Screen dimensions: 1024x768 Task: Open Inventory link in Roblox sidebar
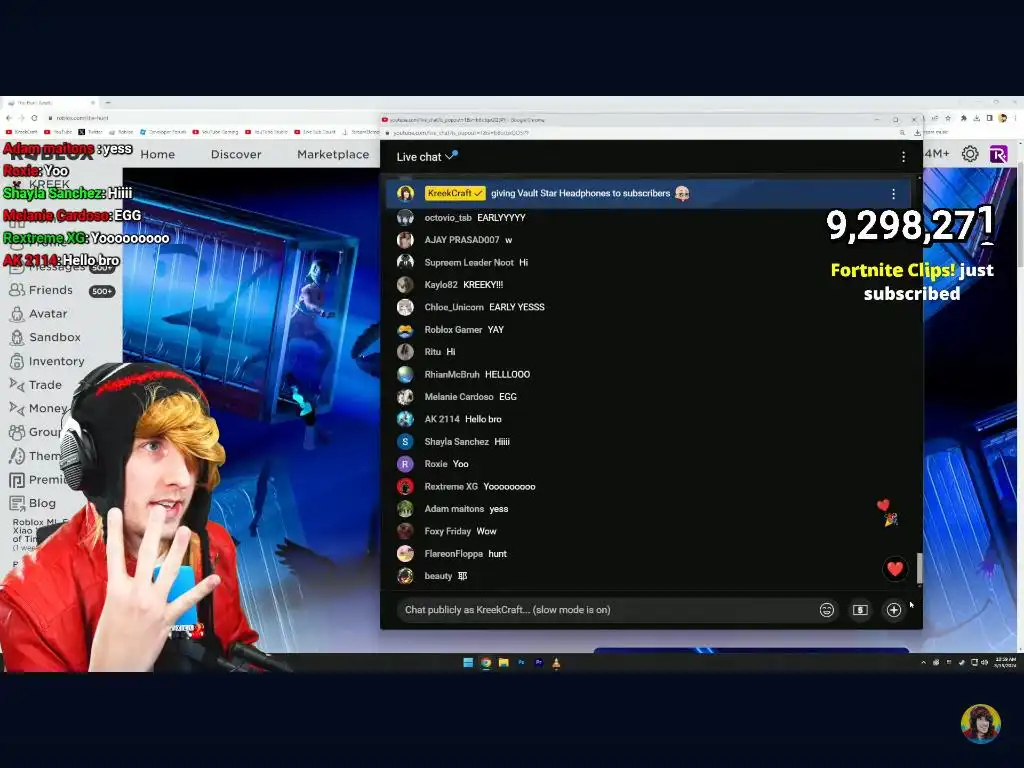click(56, 361)
